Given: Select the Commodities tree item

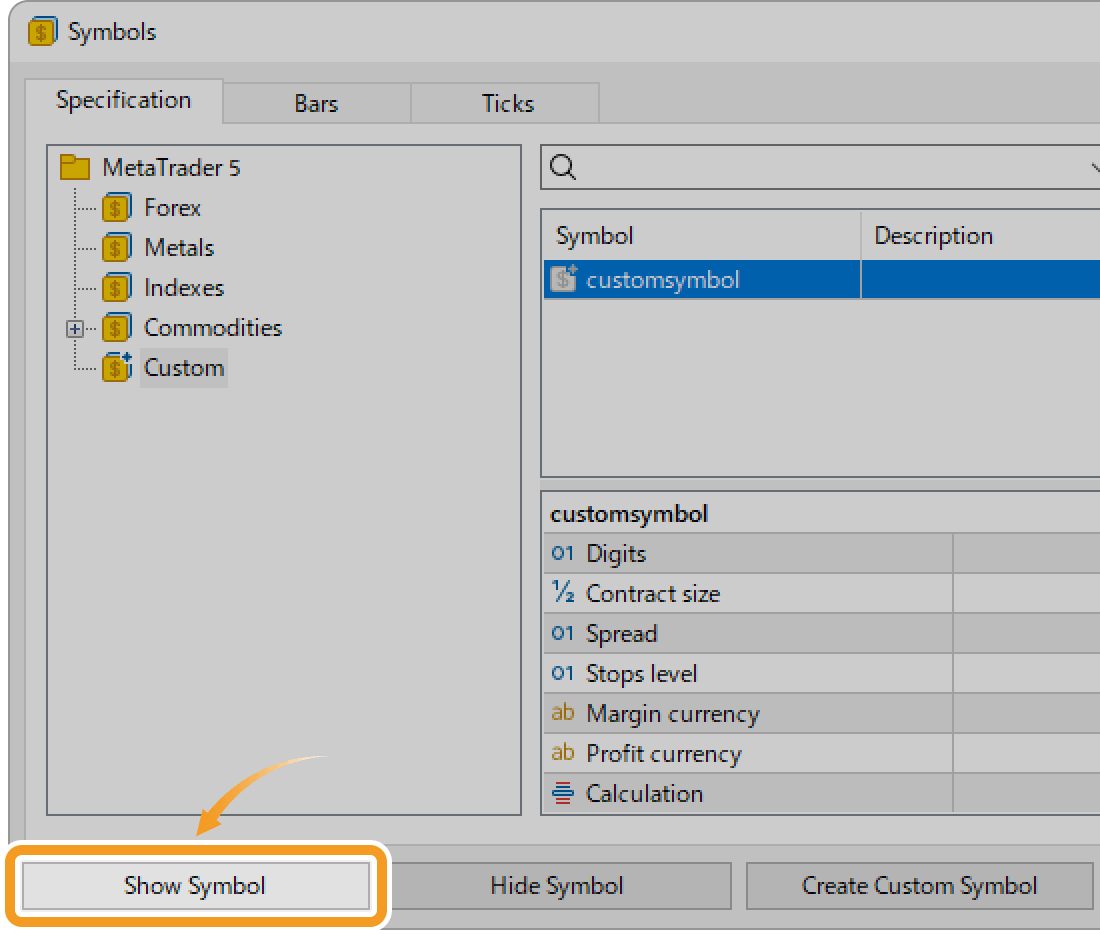Looking at the screenshot, I should coord(213,328).
